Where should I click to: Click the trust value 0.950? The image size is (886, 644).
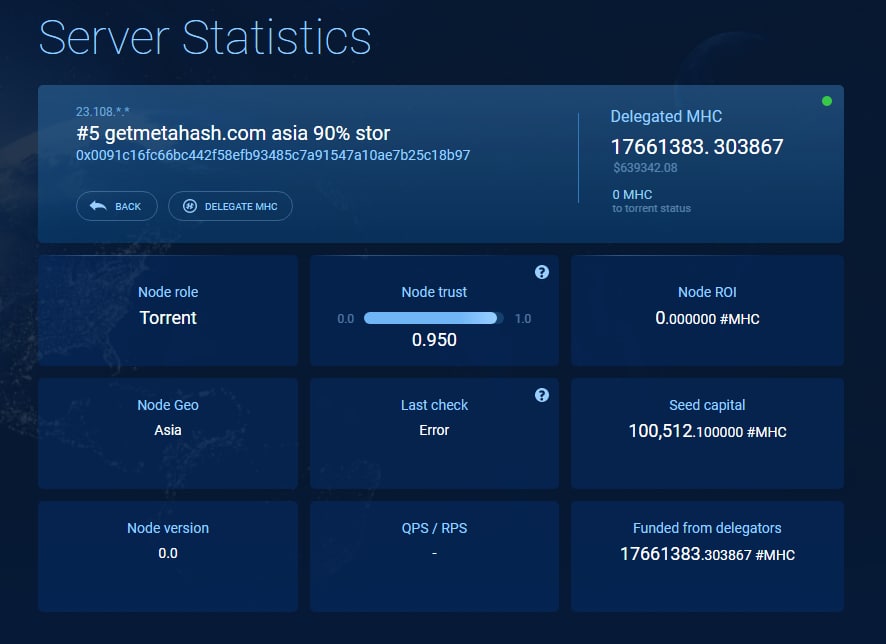click(x=434, y=340)
